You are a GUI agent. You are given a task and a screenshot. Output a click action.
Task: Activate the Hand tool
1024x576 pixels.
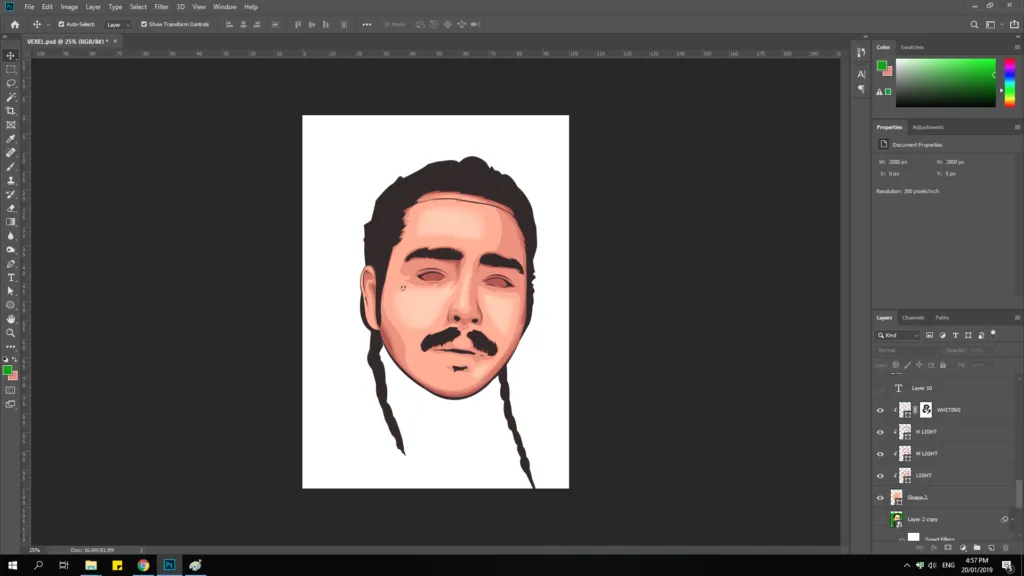click(x=10, y=319)
